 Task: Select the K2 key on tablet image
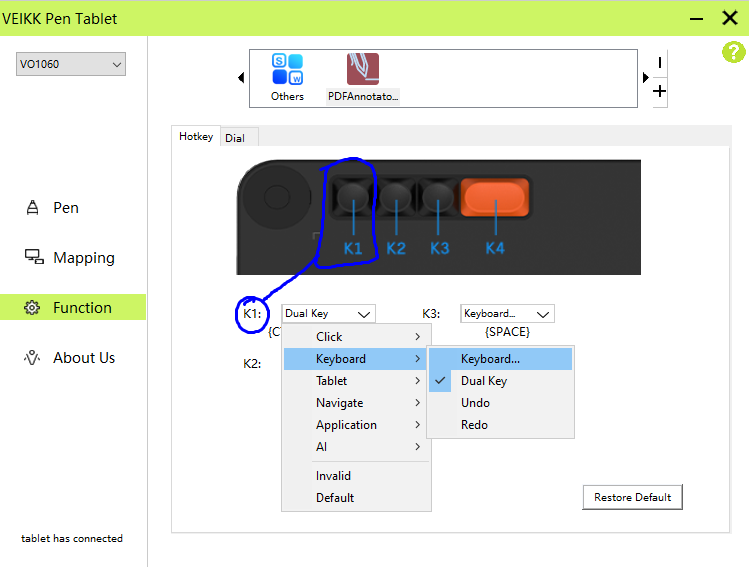[396, 197]
